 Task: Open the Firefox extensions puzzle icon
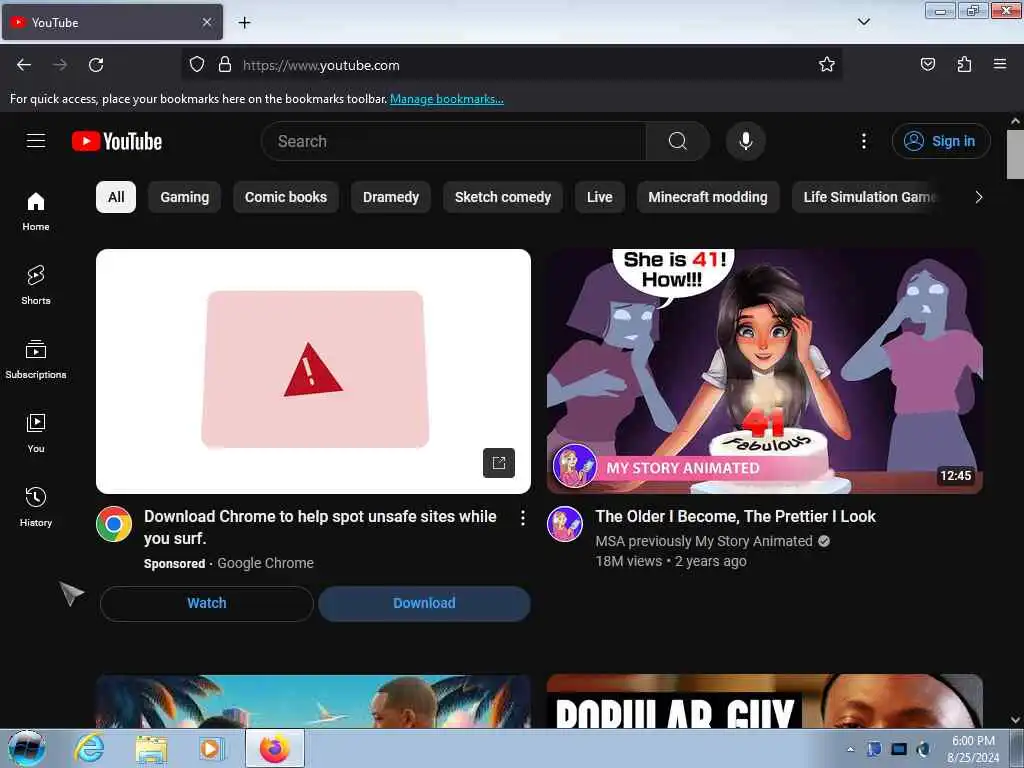964,65
